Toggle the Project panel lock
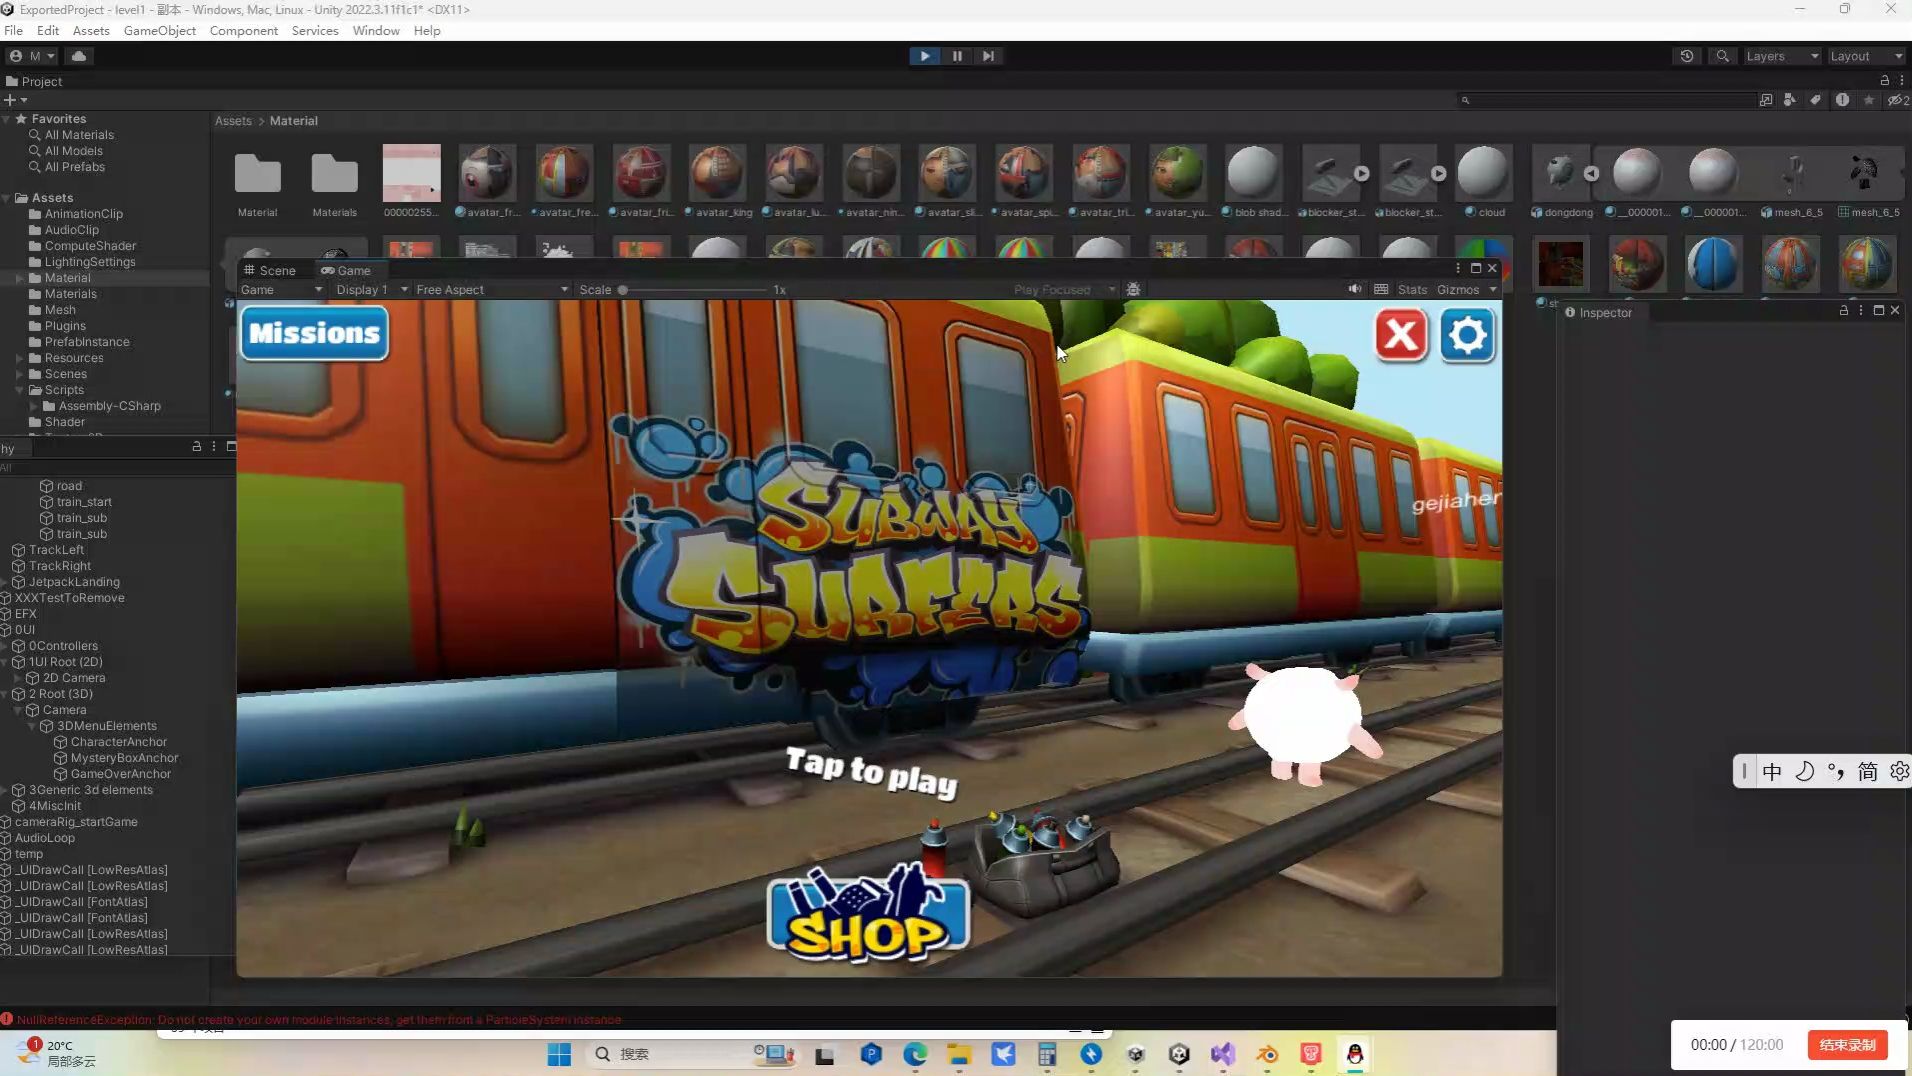Screen dimensions: 1912x1076 pyautogui.click(x=1885, y=81)
